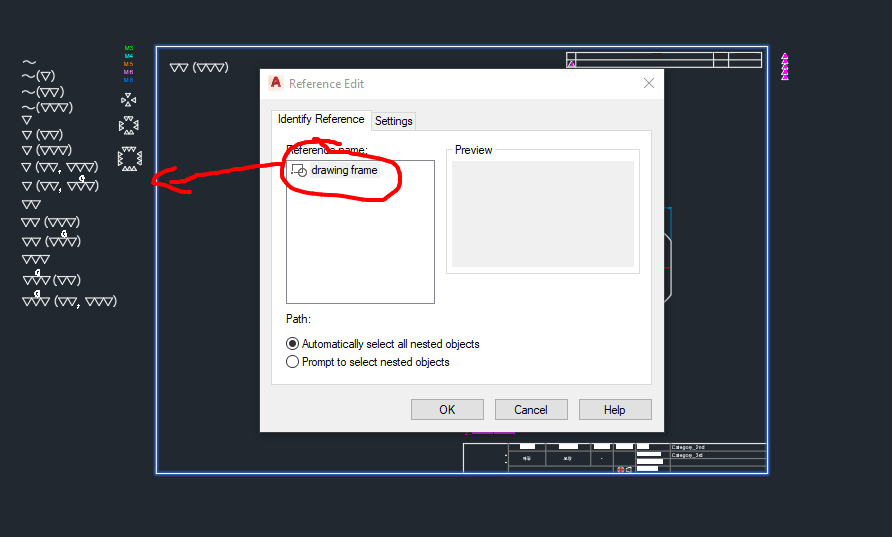Select the 'drawing frame' reference name
The width and height of the screenshot is (892, 537).
tap(344, 170)
